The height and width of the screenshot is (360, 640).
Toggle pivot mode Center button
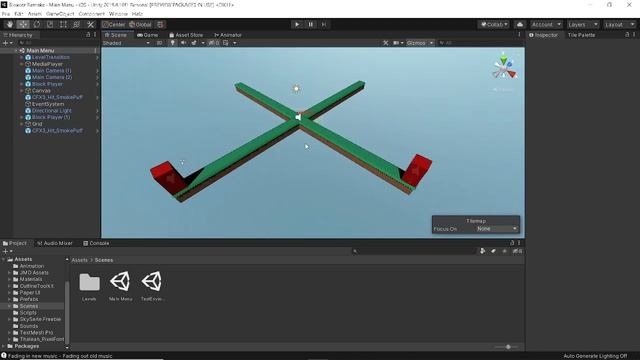pos(114,24)
